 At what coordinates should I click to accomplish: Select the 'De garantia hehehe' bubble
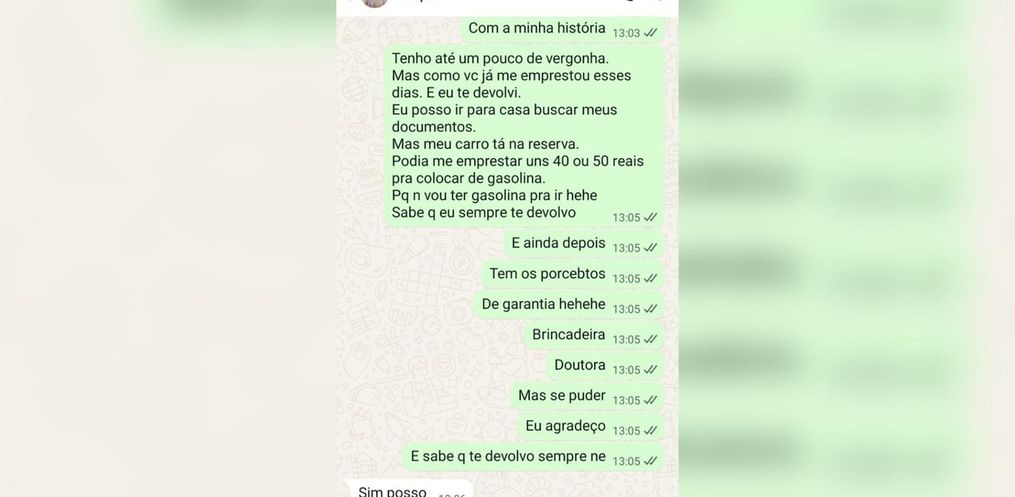(x=569, y=305)
